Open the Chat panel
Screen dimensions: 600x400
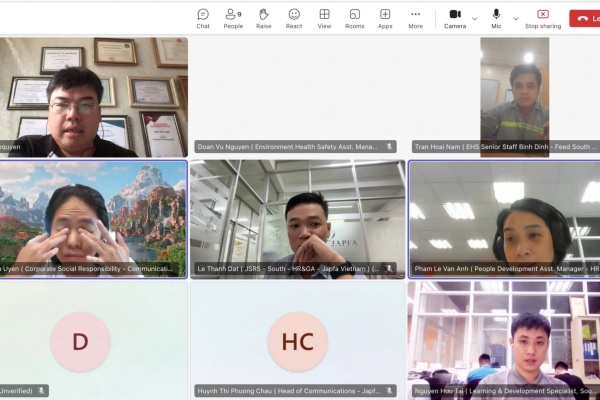(x=203, y=18)
